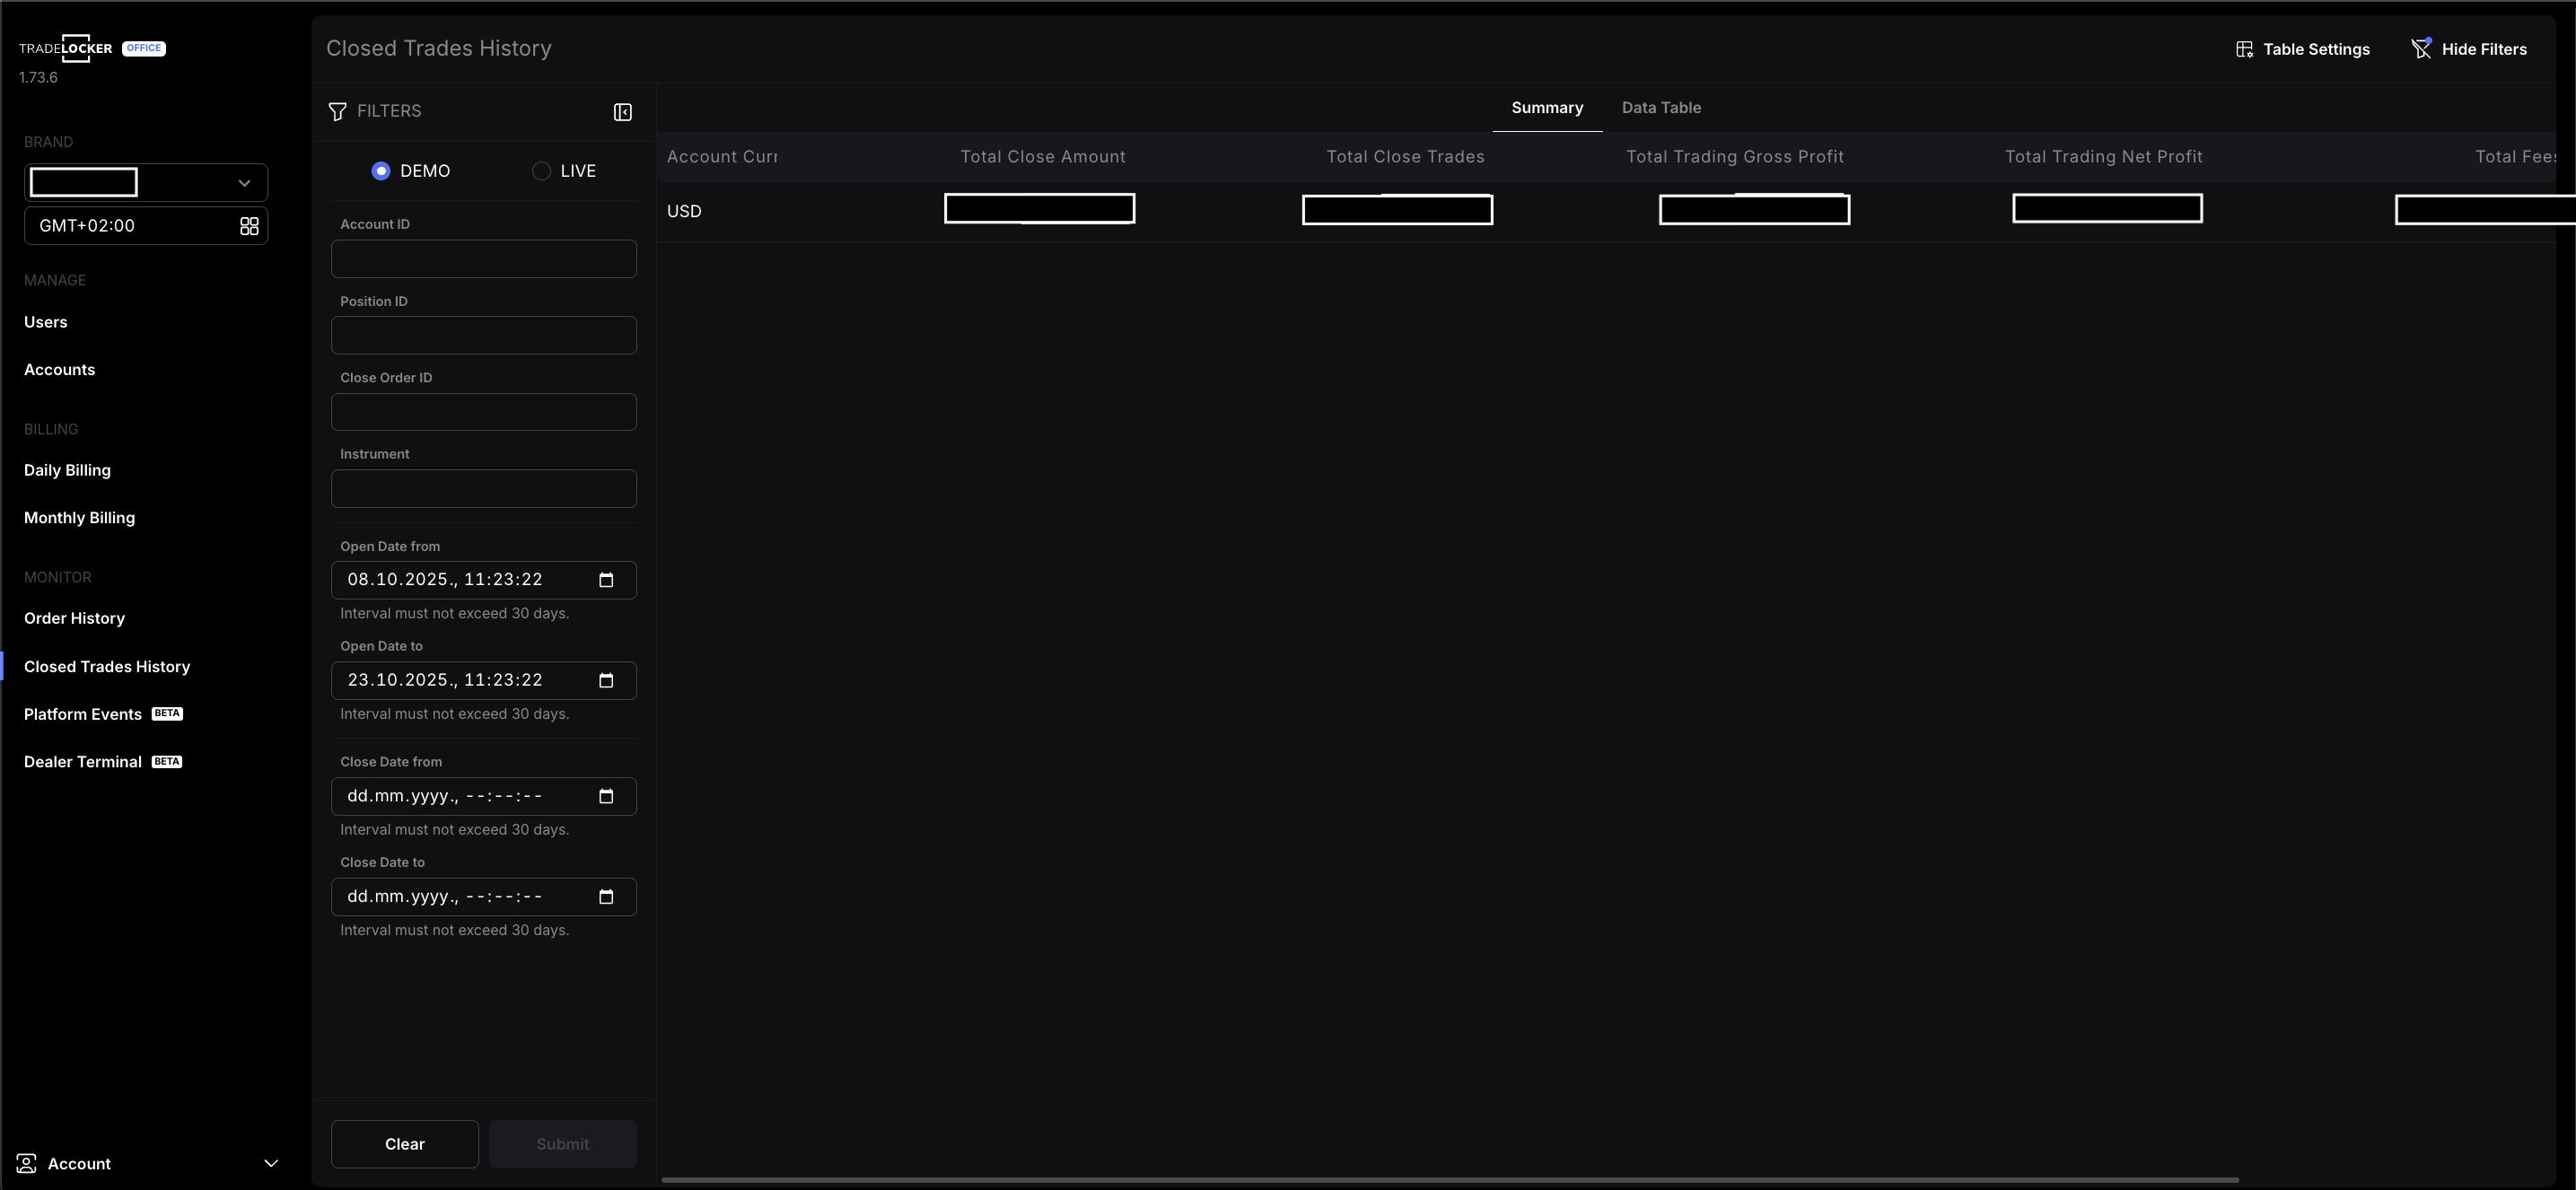
Task: Open Dealer Terminal beta page
Action: (83, 762)
